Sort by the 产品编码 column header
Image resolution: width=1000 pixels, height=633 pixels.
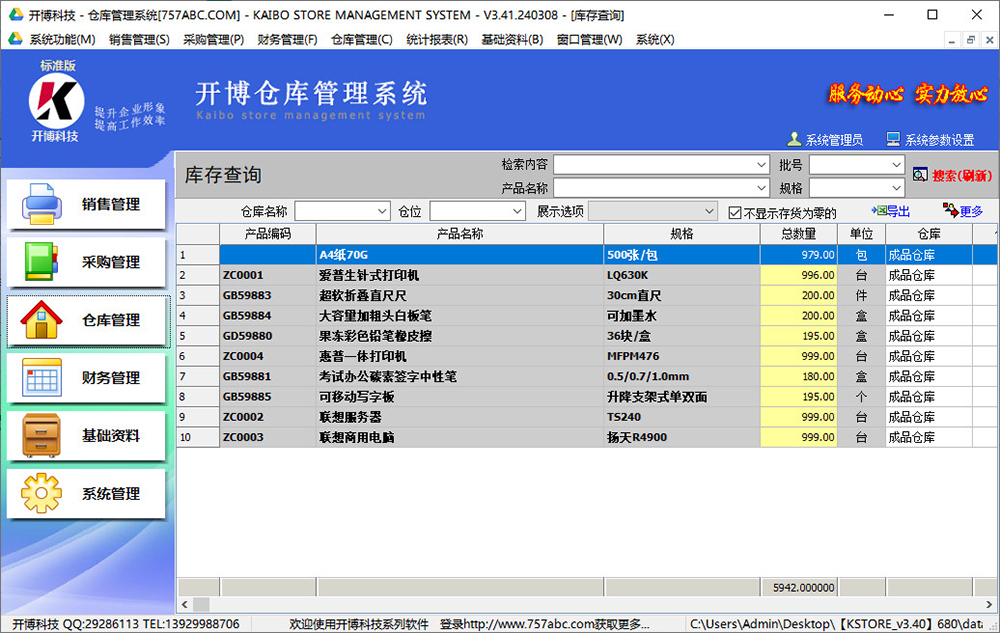(x=268, y=234)
